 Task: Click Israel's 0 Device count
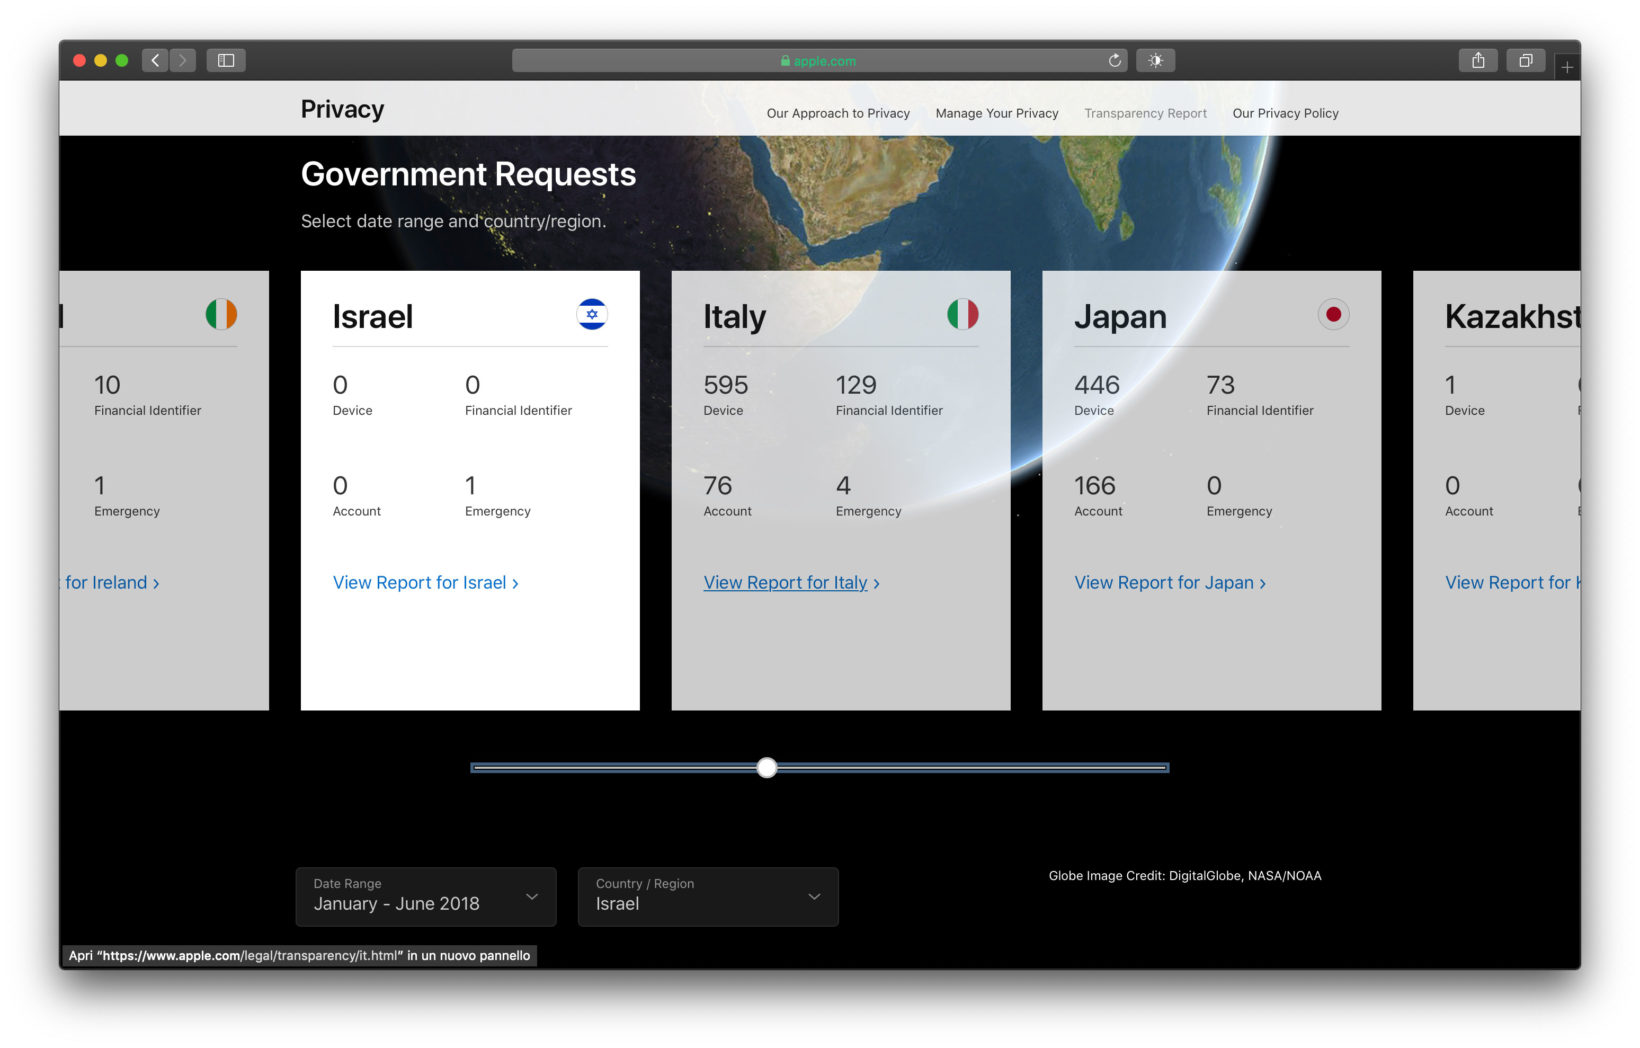(340, 386)
